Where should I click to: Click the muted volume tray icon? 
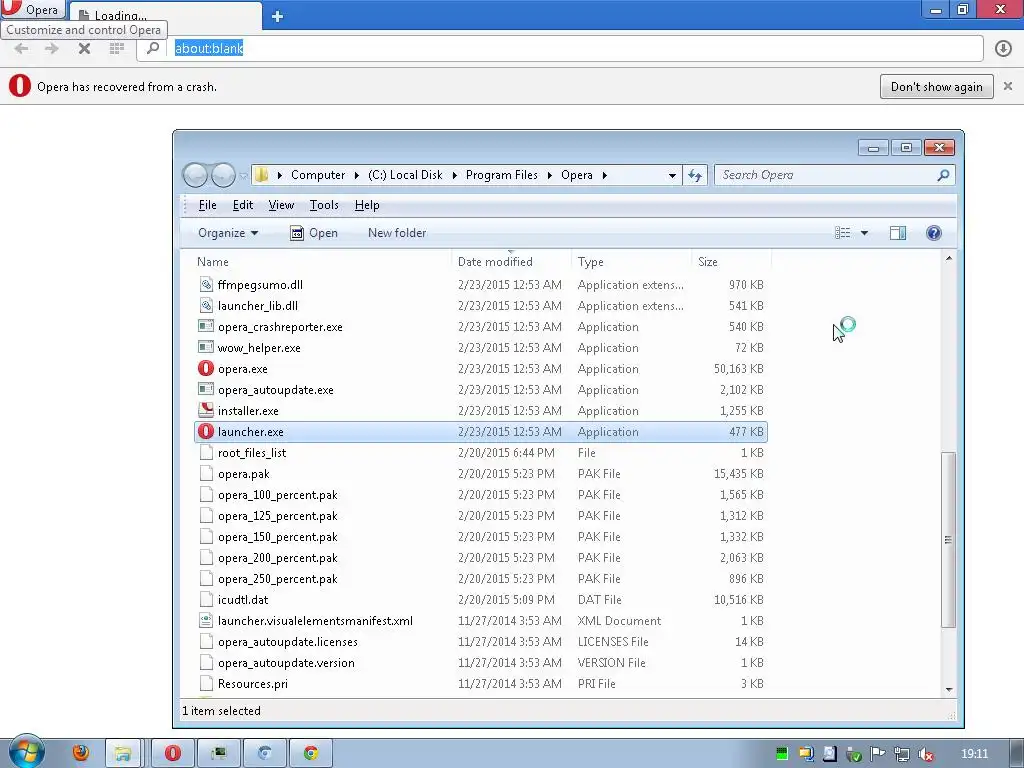925,754
